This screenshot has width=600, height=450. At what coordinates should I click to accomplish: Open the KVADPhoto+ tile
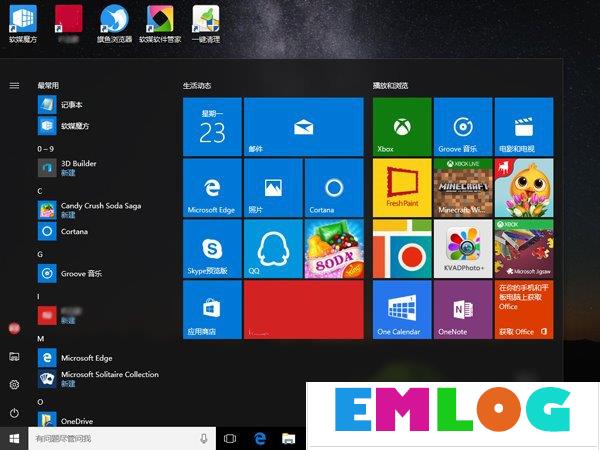pos(463,249)
